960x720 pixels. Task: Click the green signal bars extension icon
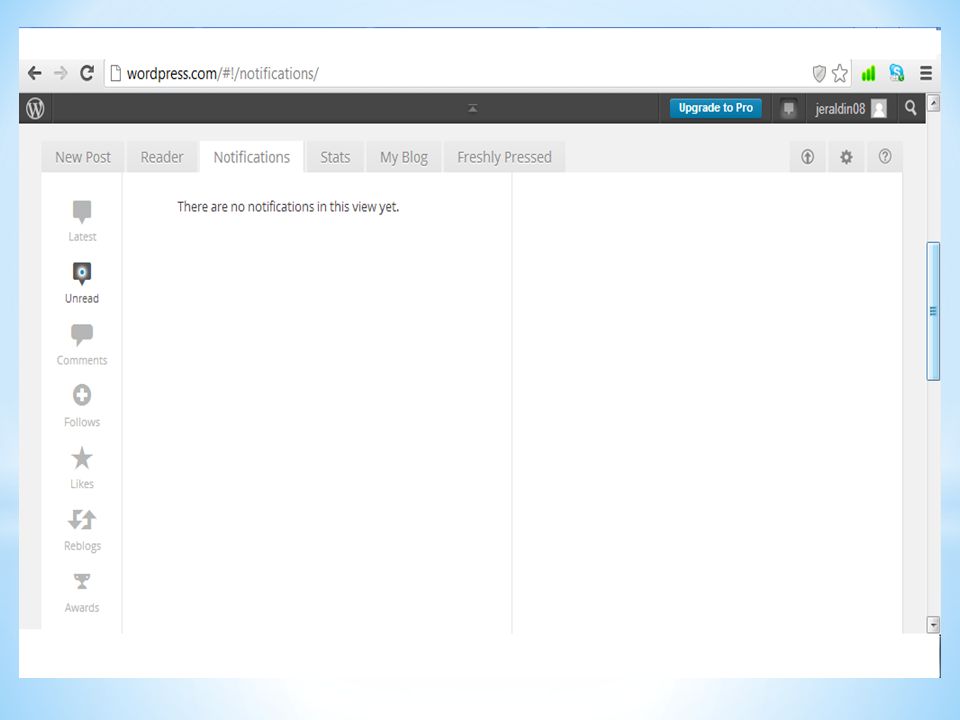pyautogui.click(x=868, y=73)
